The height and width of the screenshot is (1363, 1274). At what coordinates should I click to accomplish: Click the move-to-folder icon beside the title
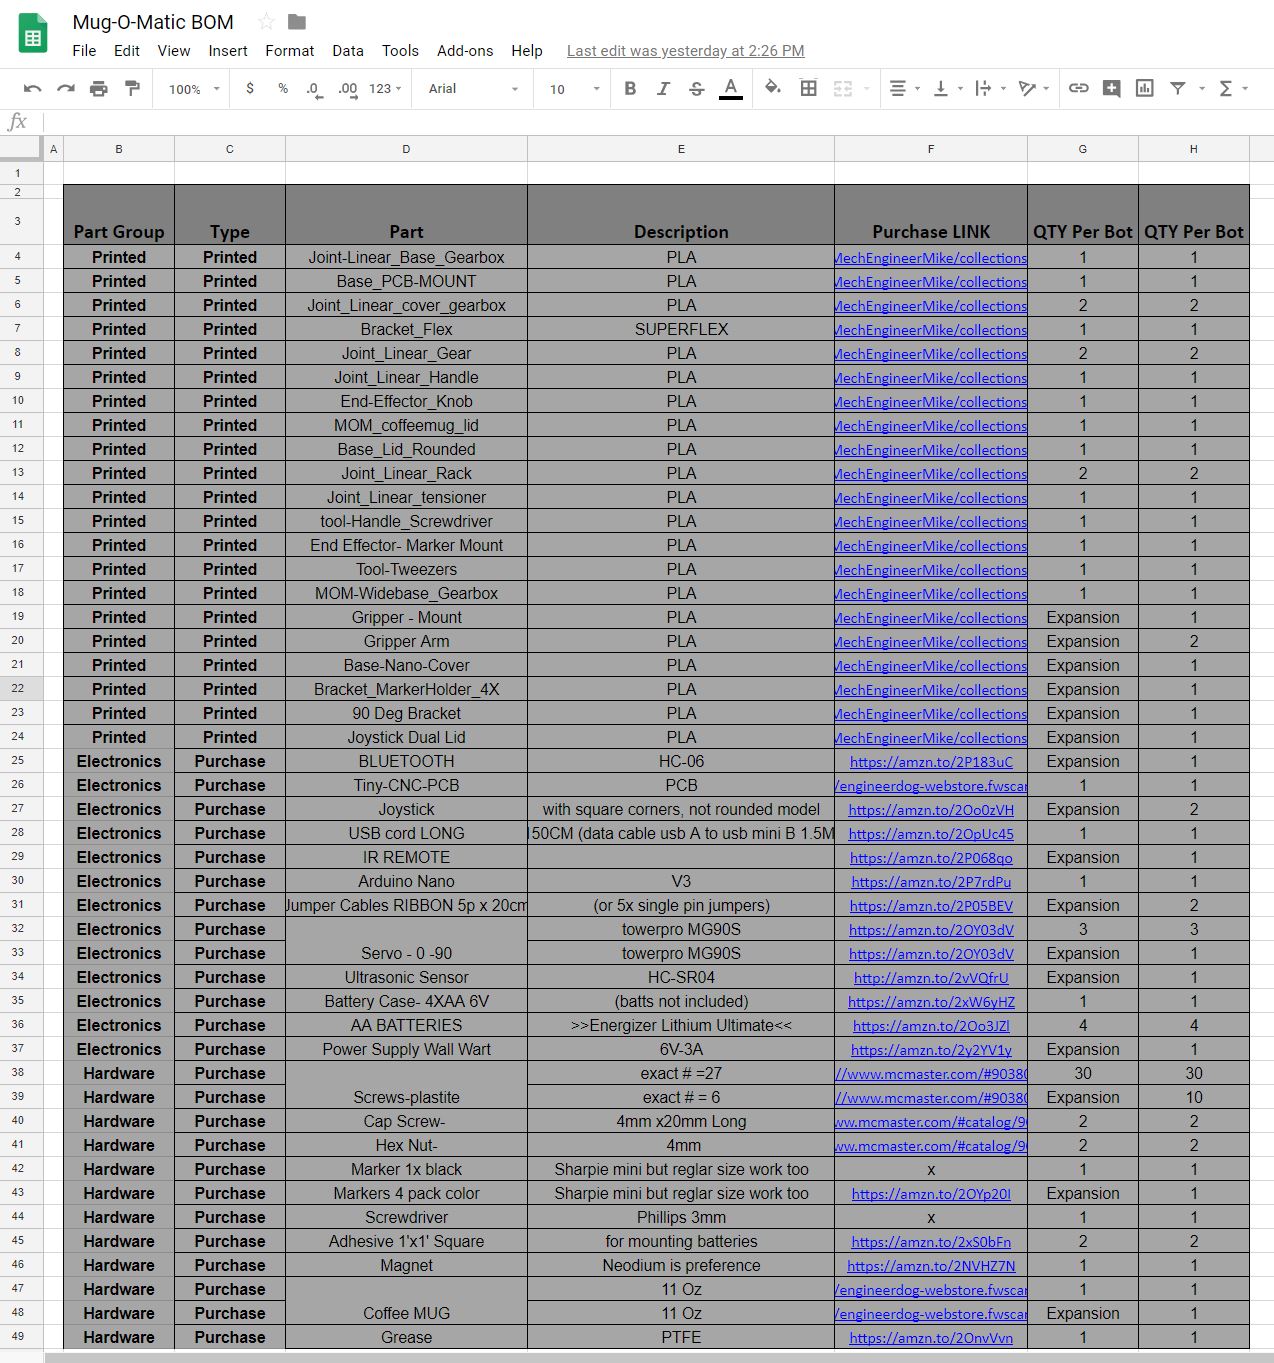[x=297, y=22]
